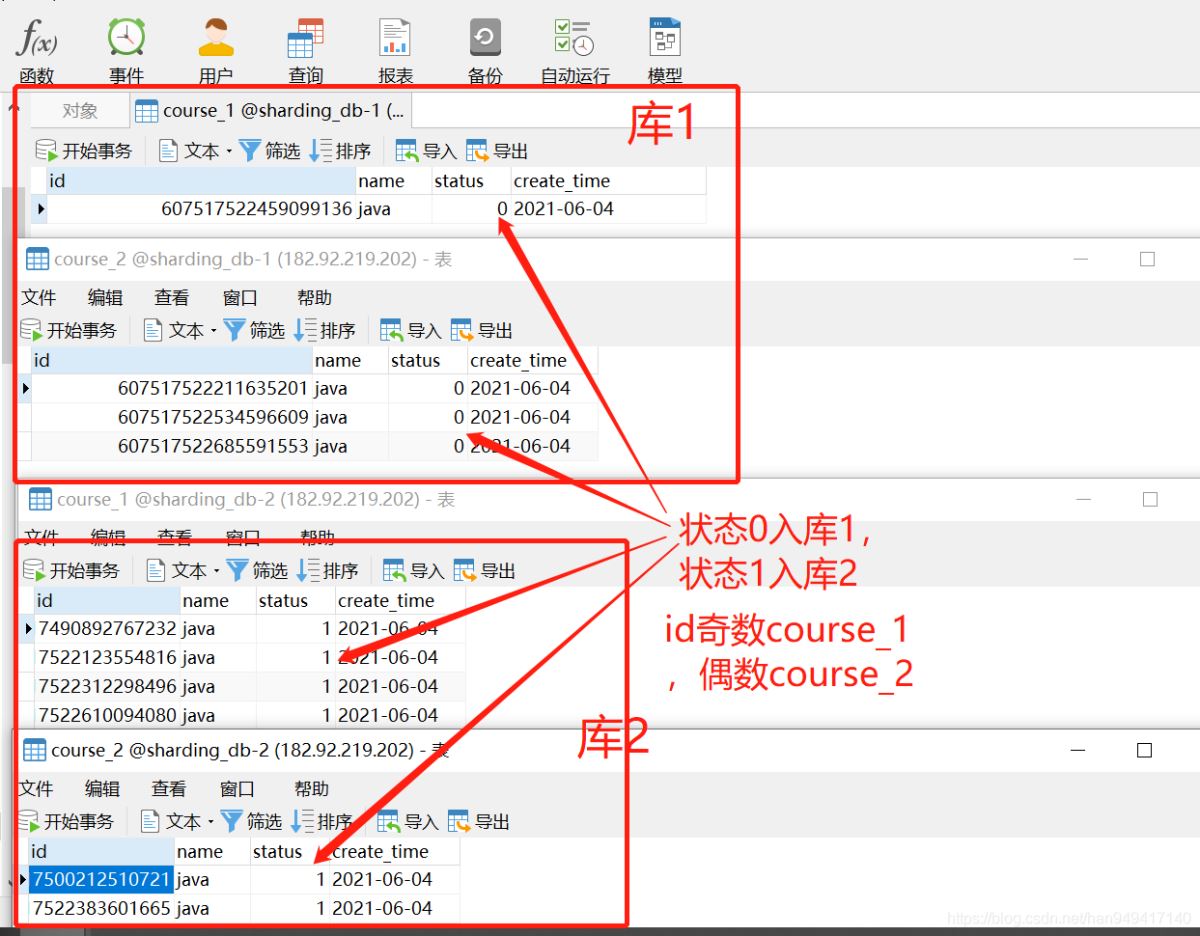The image size is (1200, 936).
Task: Click 排序 in course_2 sharding_db-1 window
Action: 325,331
